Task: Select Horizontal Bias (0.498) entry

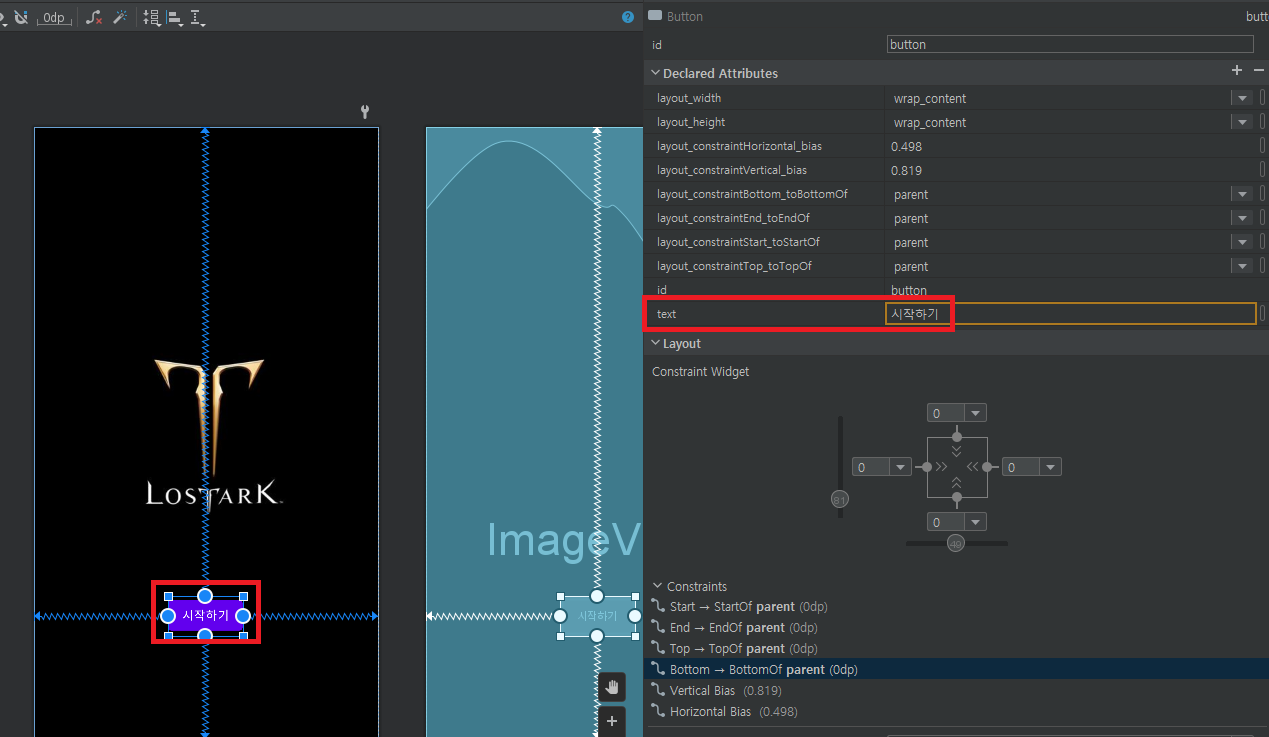Action: coord(956,711)
